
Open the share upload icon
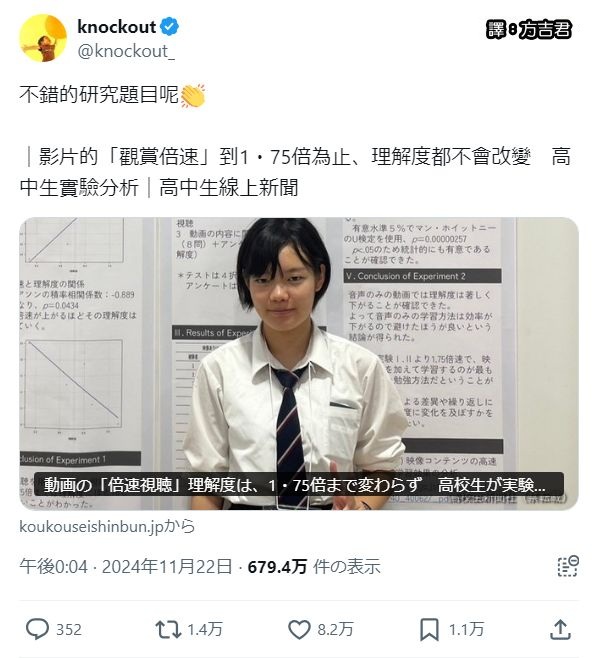click(x=560, y=629)
